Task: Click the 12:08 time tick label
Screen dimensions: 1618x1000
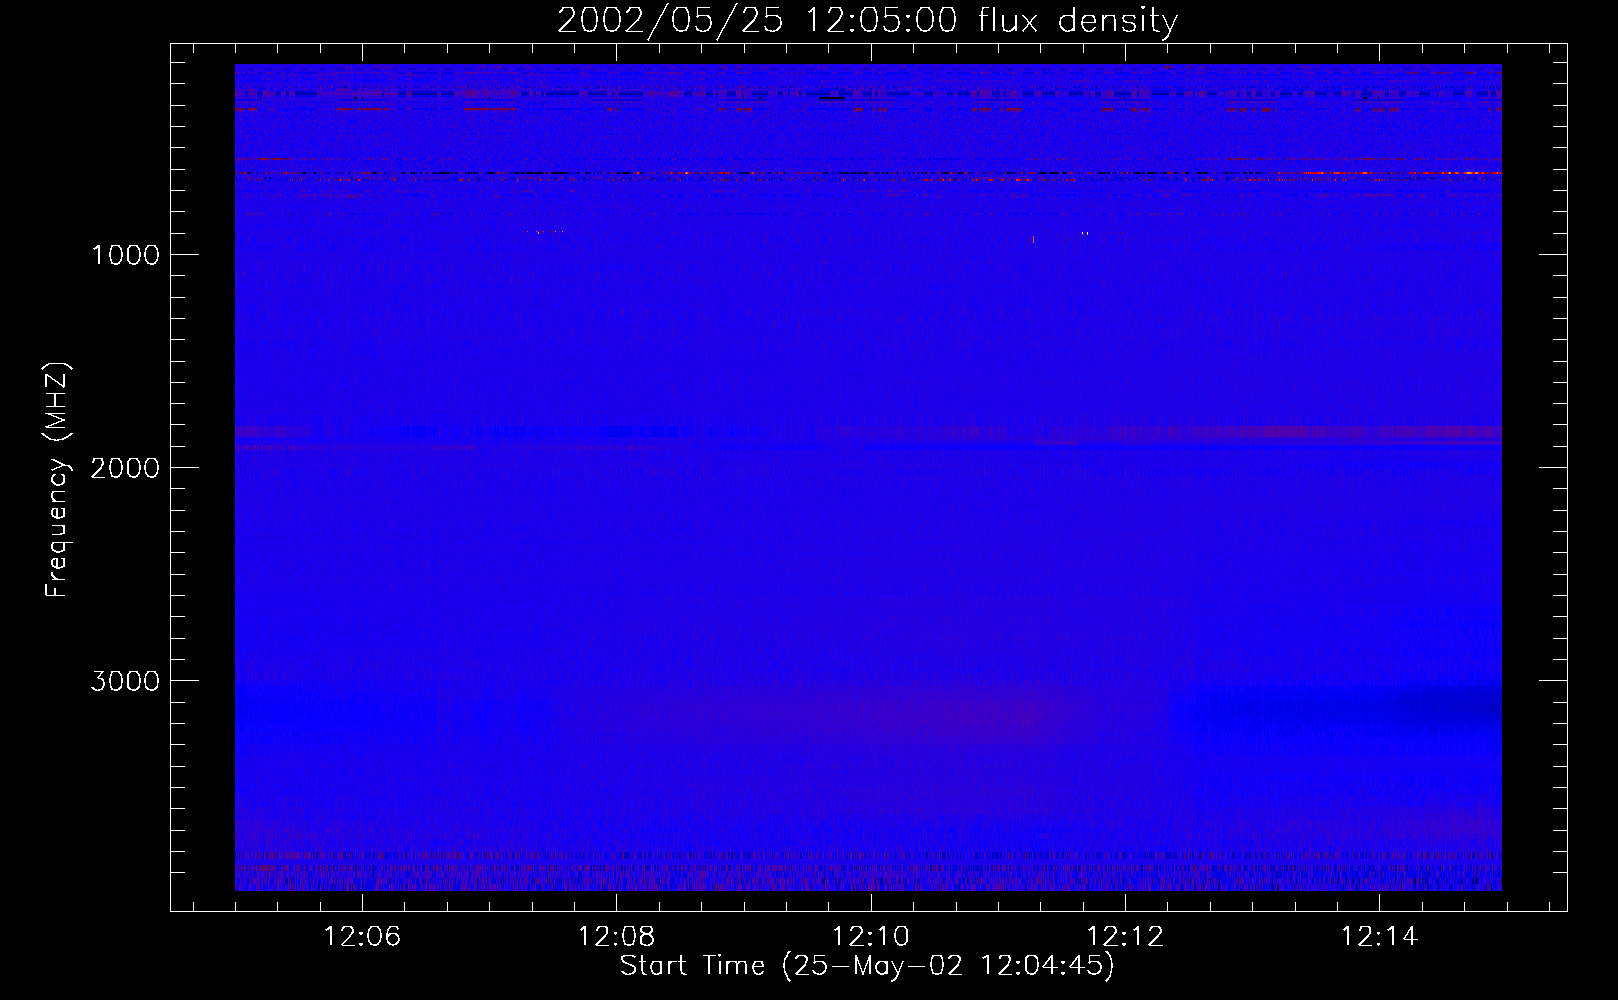Action: [x=616, y=937]
